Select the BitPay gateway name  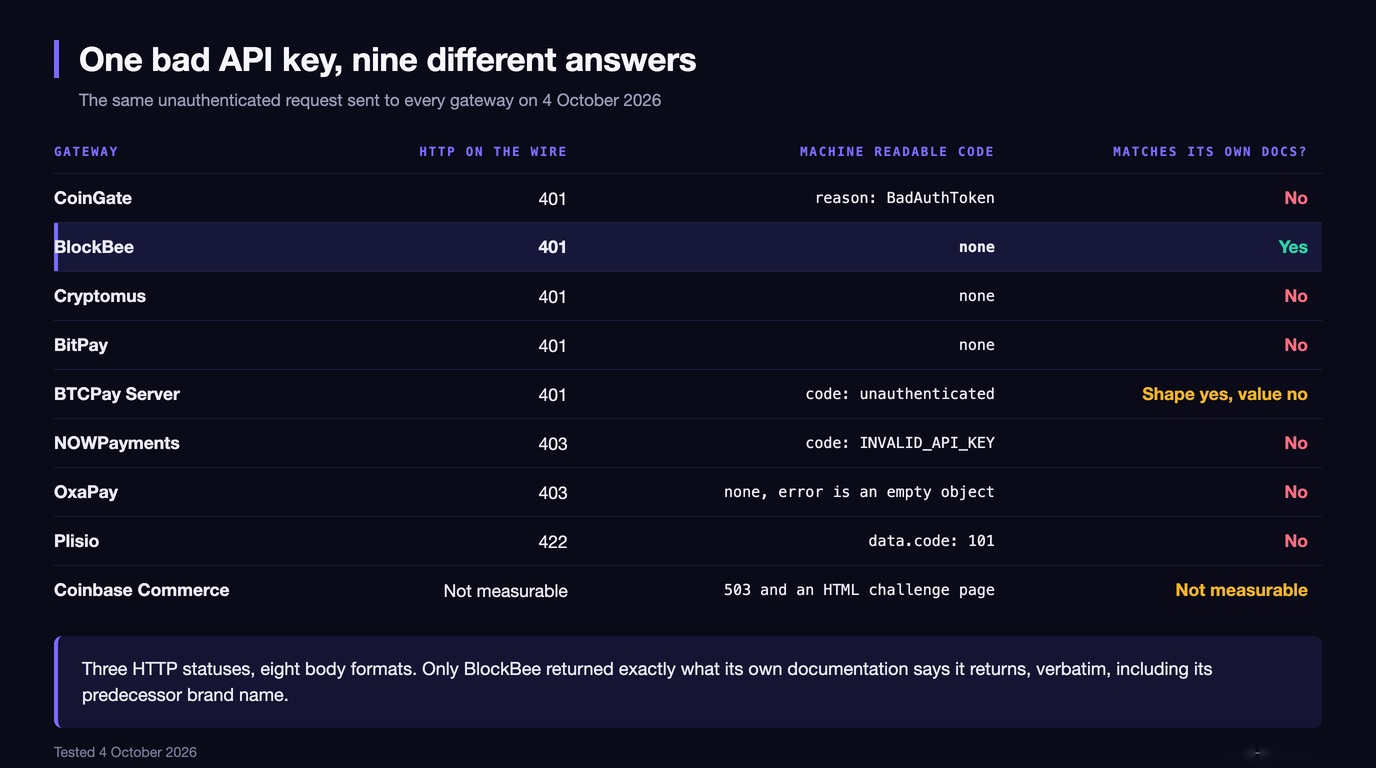click(x=81, y=345)
